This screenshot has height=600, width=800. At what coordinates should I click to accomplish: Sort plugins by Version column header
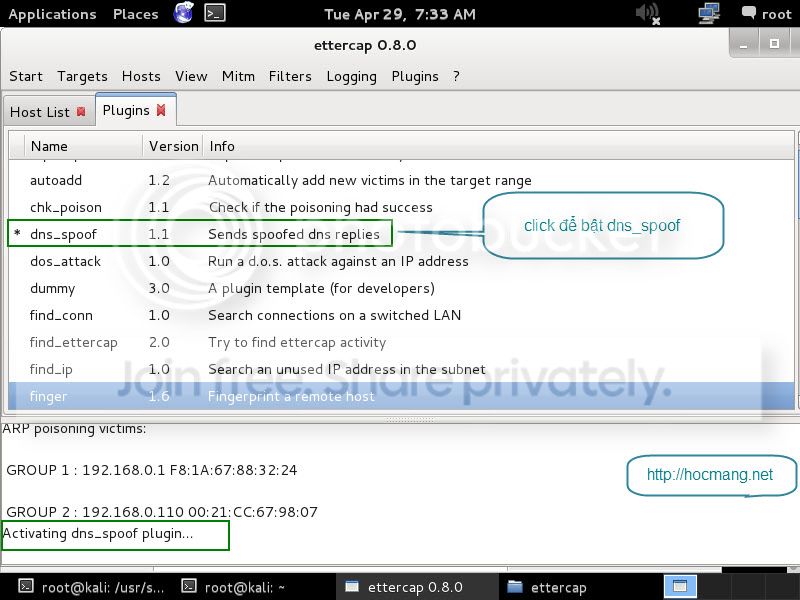pos(173,146)
